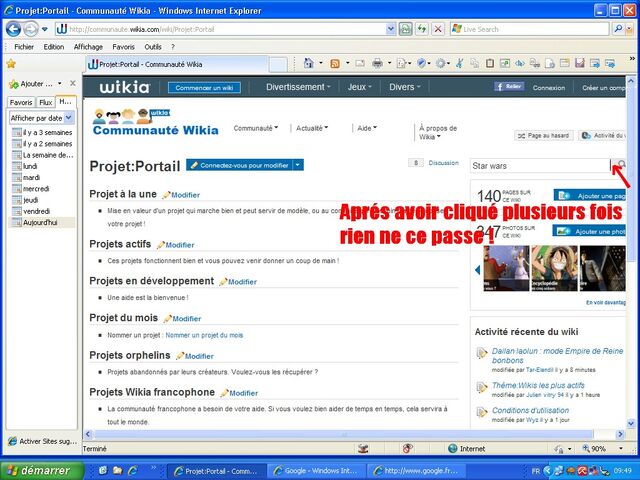Click the browser Back arrow button
Viewport: 640px width, 480px height.
tap(13, 29)
